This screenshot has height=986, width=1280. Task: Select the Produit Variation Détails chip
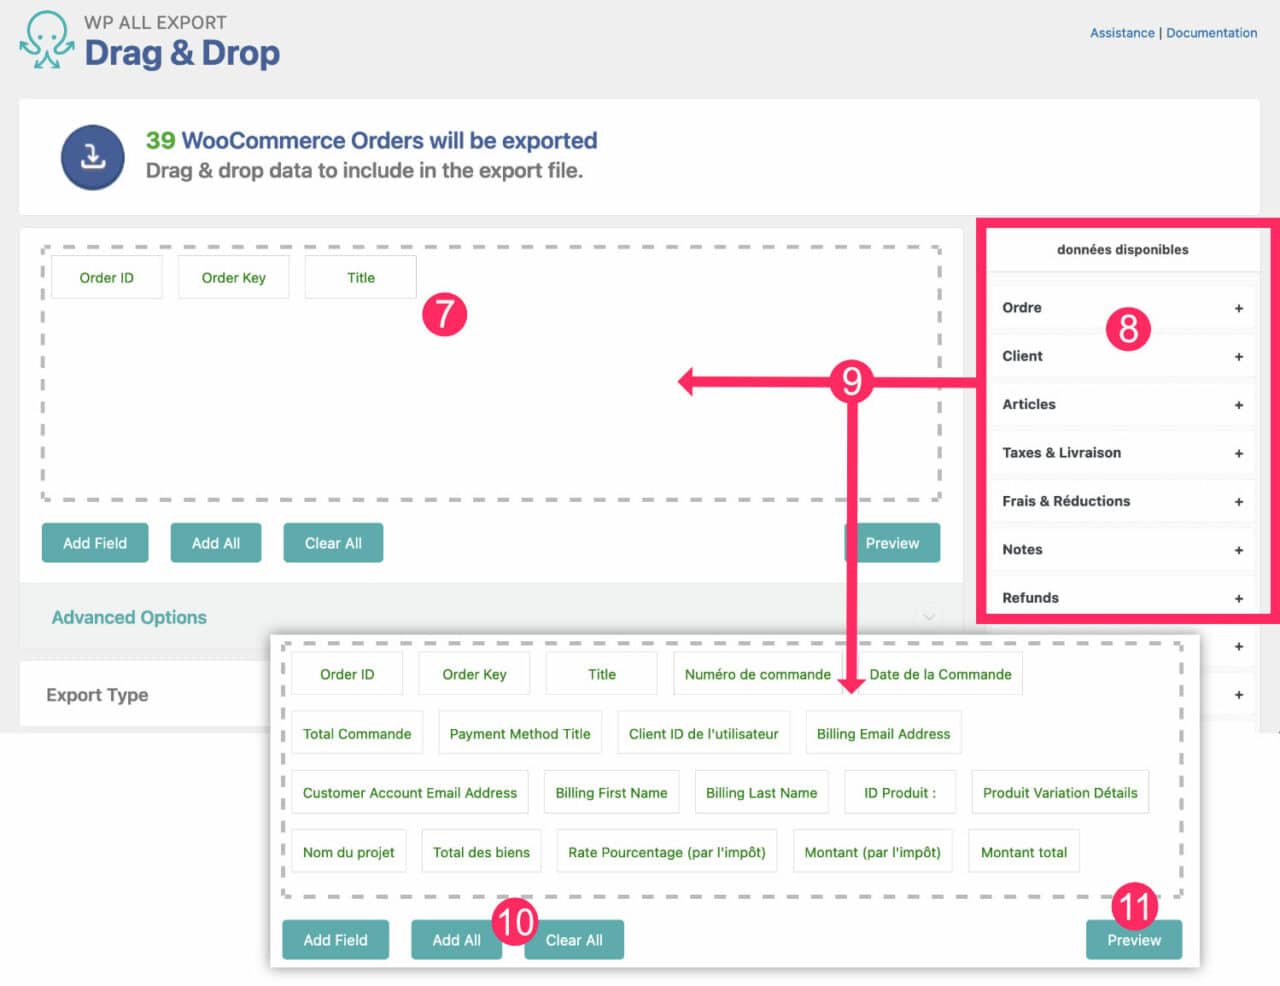(1060, 792)
